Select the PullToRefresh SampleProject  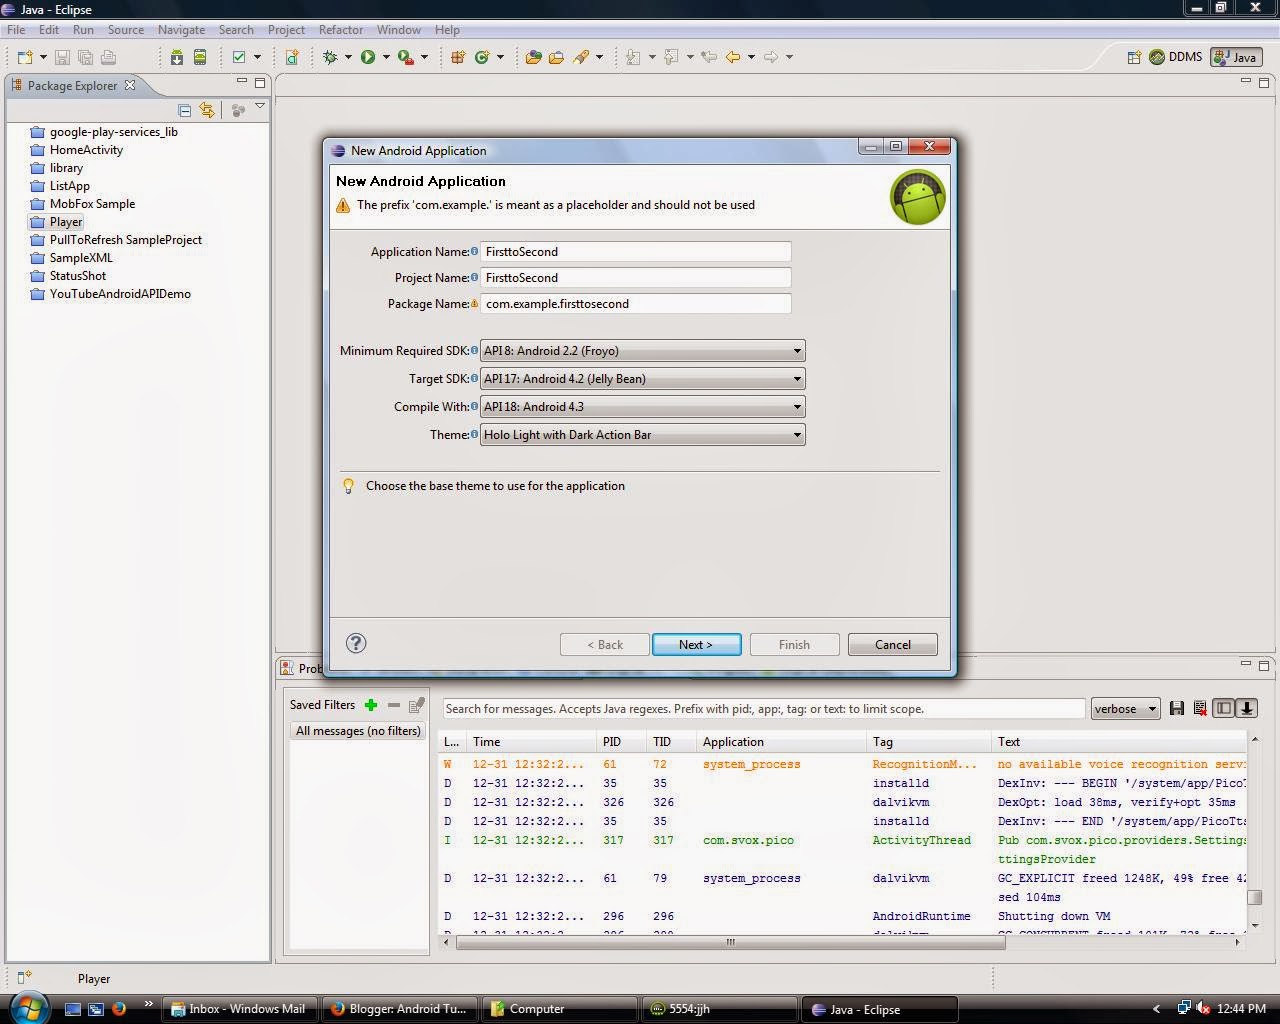(x=126, y=240)
